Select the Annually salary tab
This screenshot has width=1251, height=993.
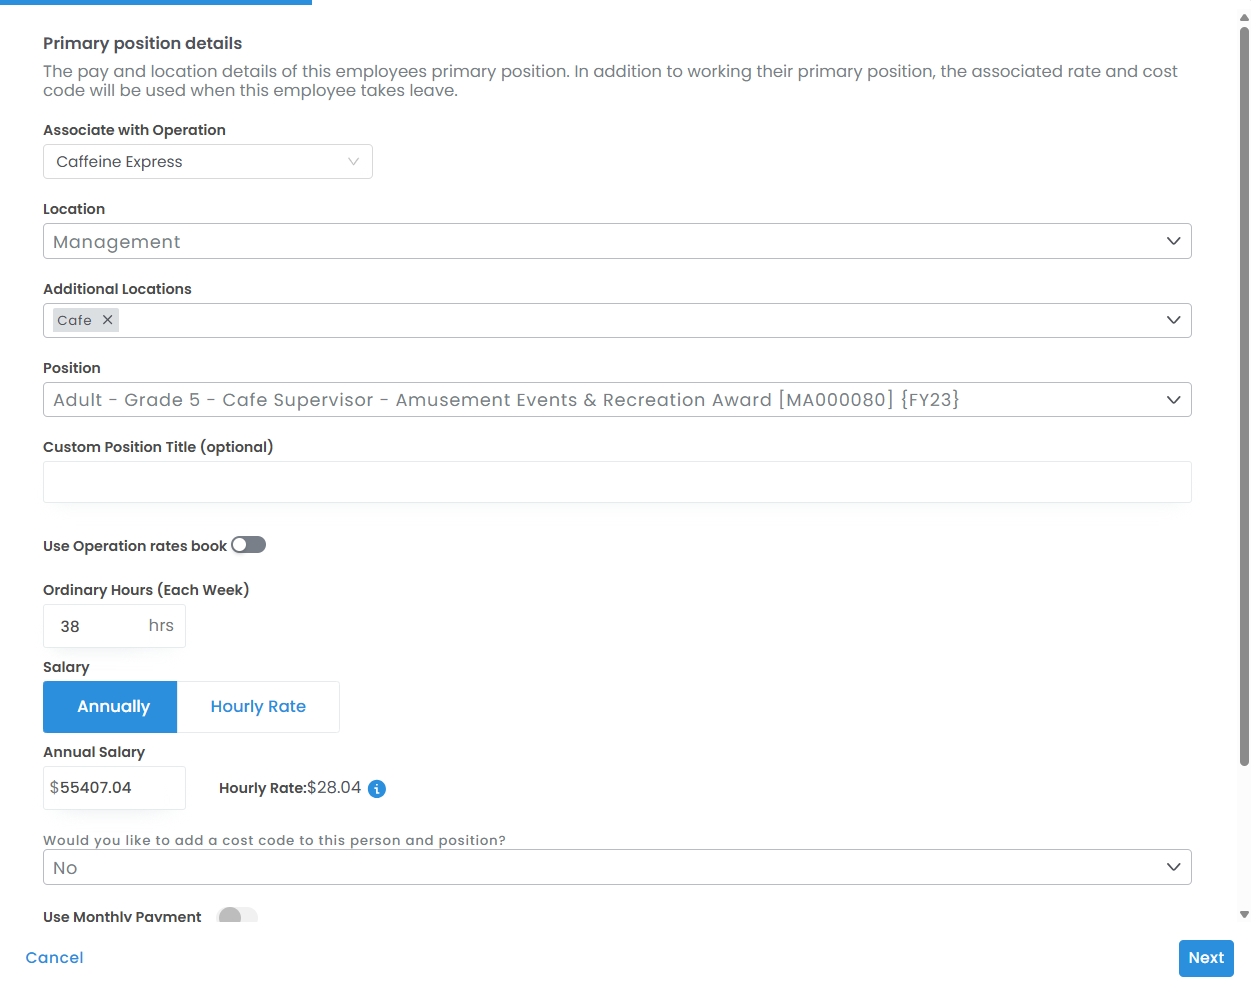click(110, 707)
